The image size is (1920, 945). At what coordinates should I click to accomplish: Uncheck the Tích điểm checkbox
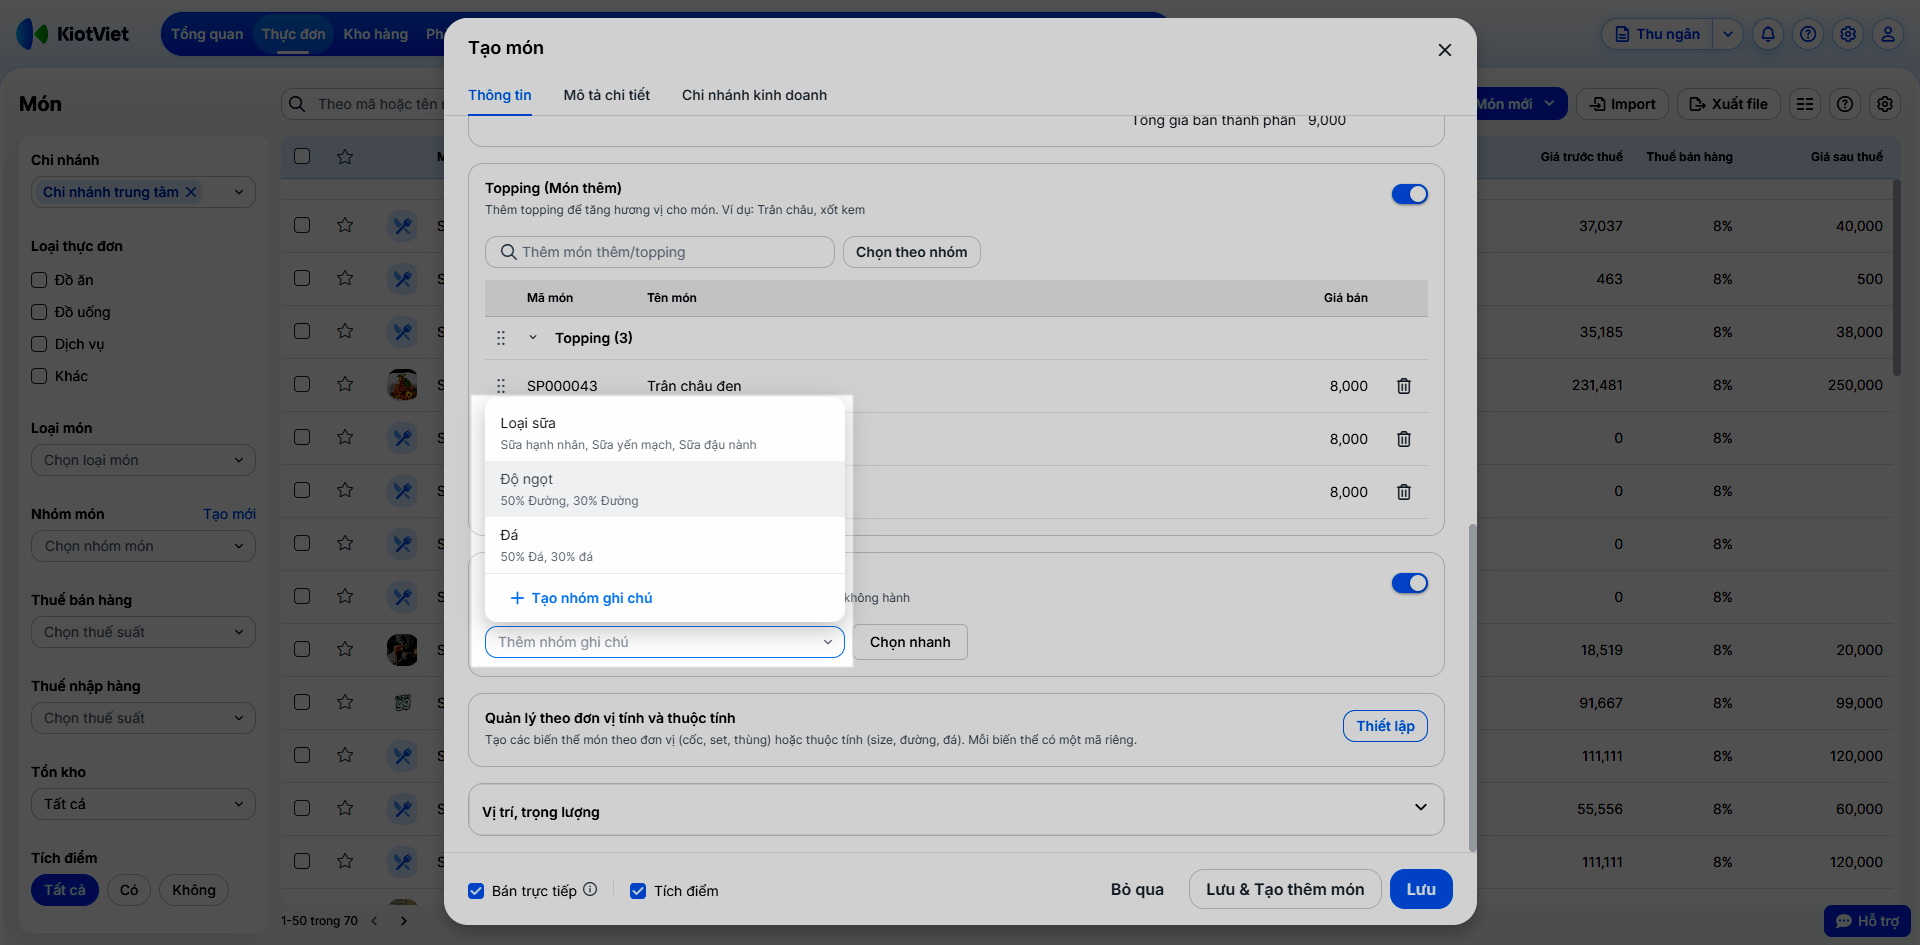tap(638, 891)
